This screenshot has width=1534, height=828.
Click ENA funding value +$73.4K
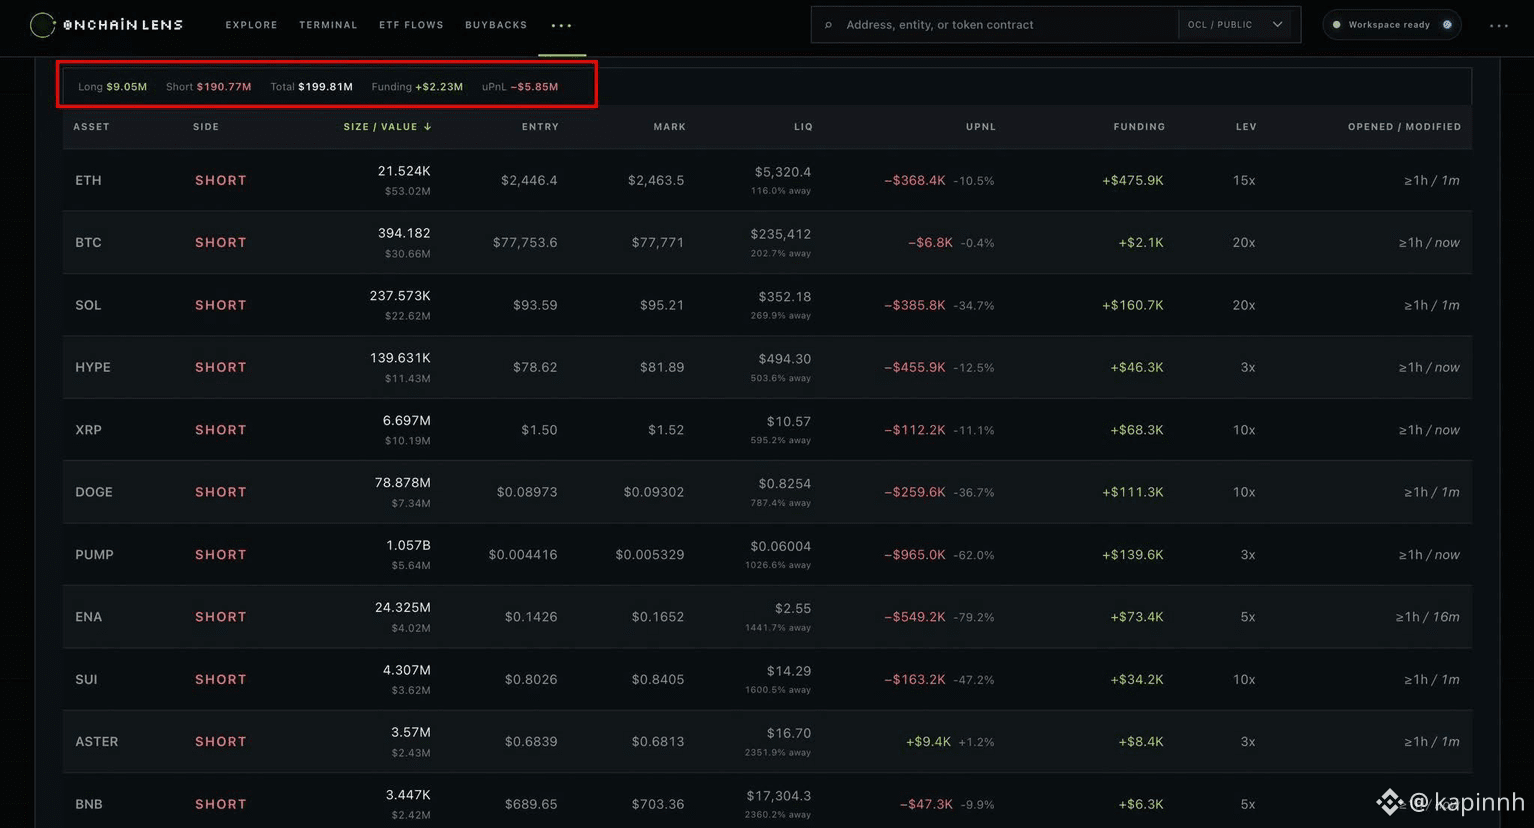coord(1137,617)
